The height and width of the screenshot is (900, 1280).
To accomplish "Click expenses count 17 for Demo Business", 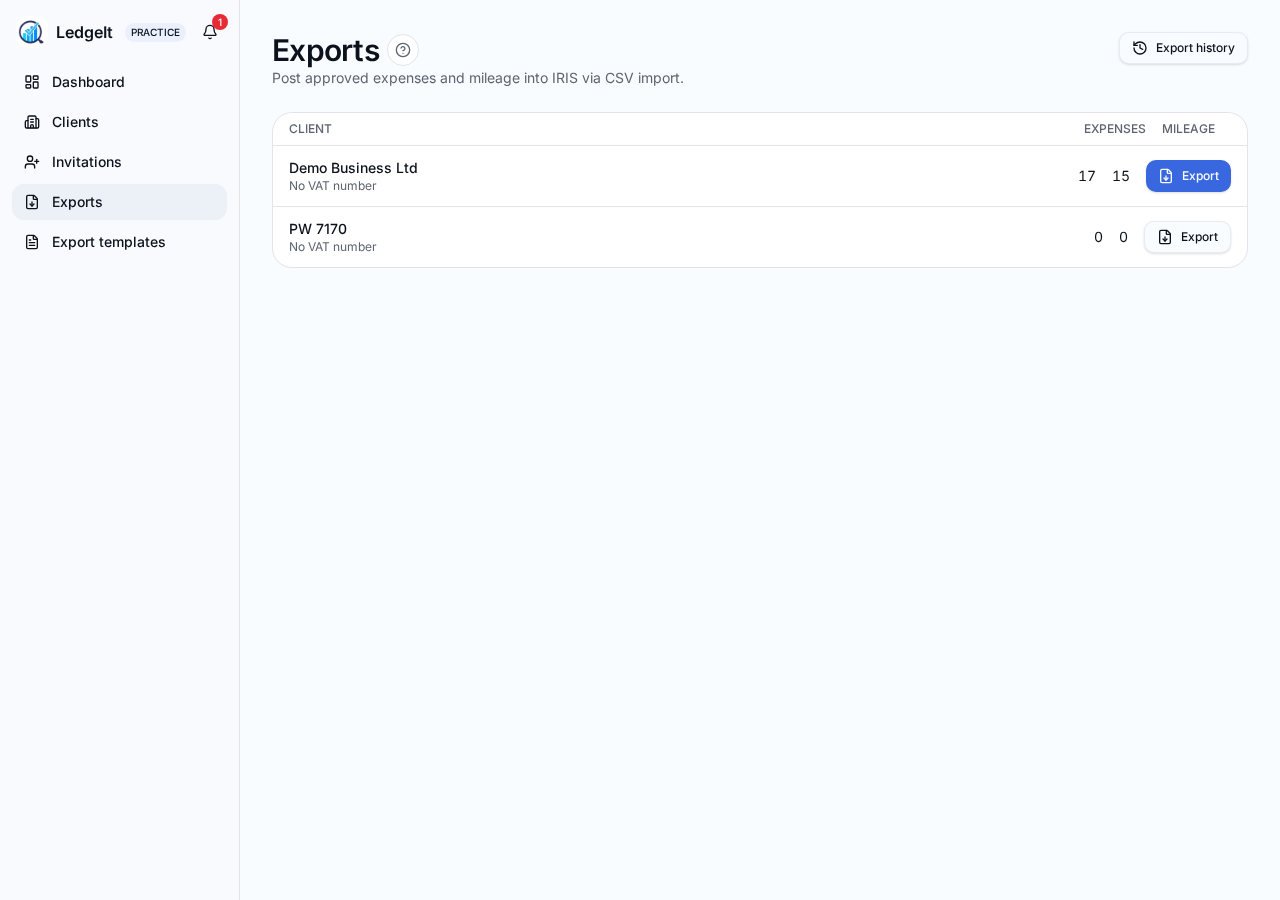I will click(x=1087, y=176).
